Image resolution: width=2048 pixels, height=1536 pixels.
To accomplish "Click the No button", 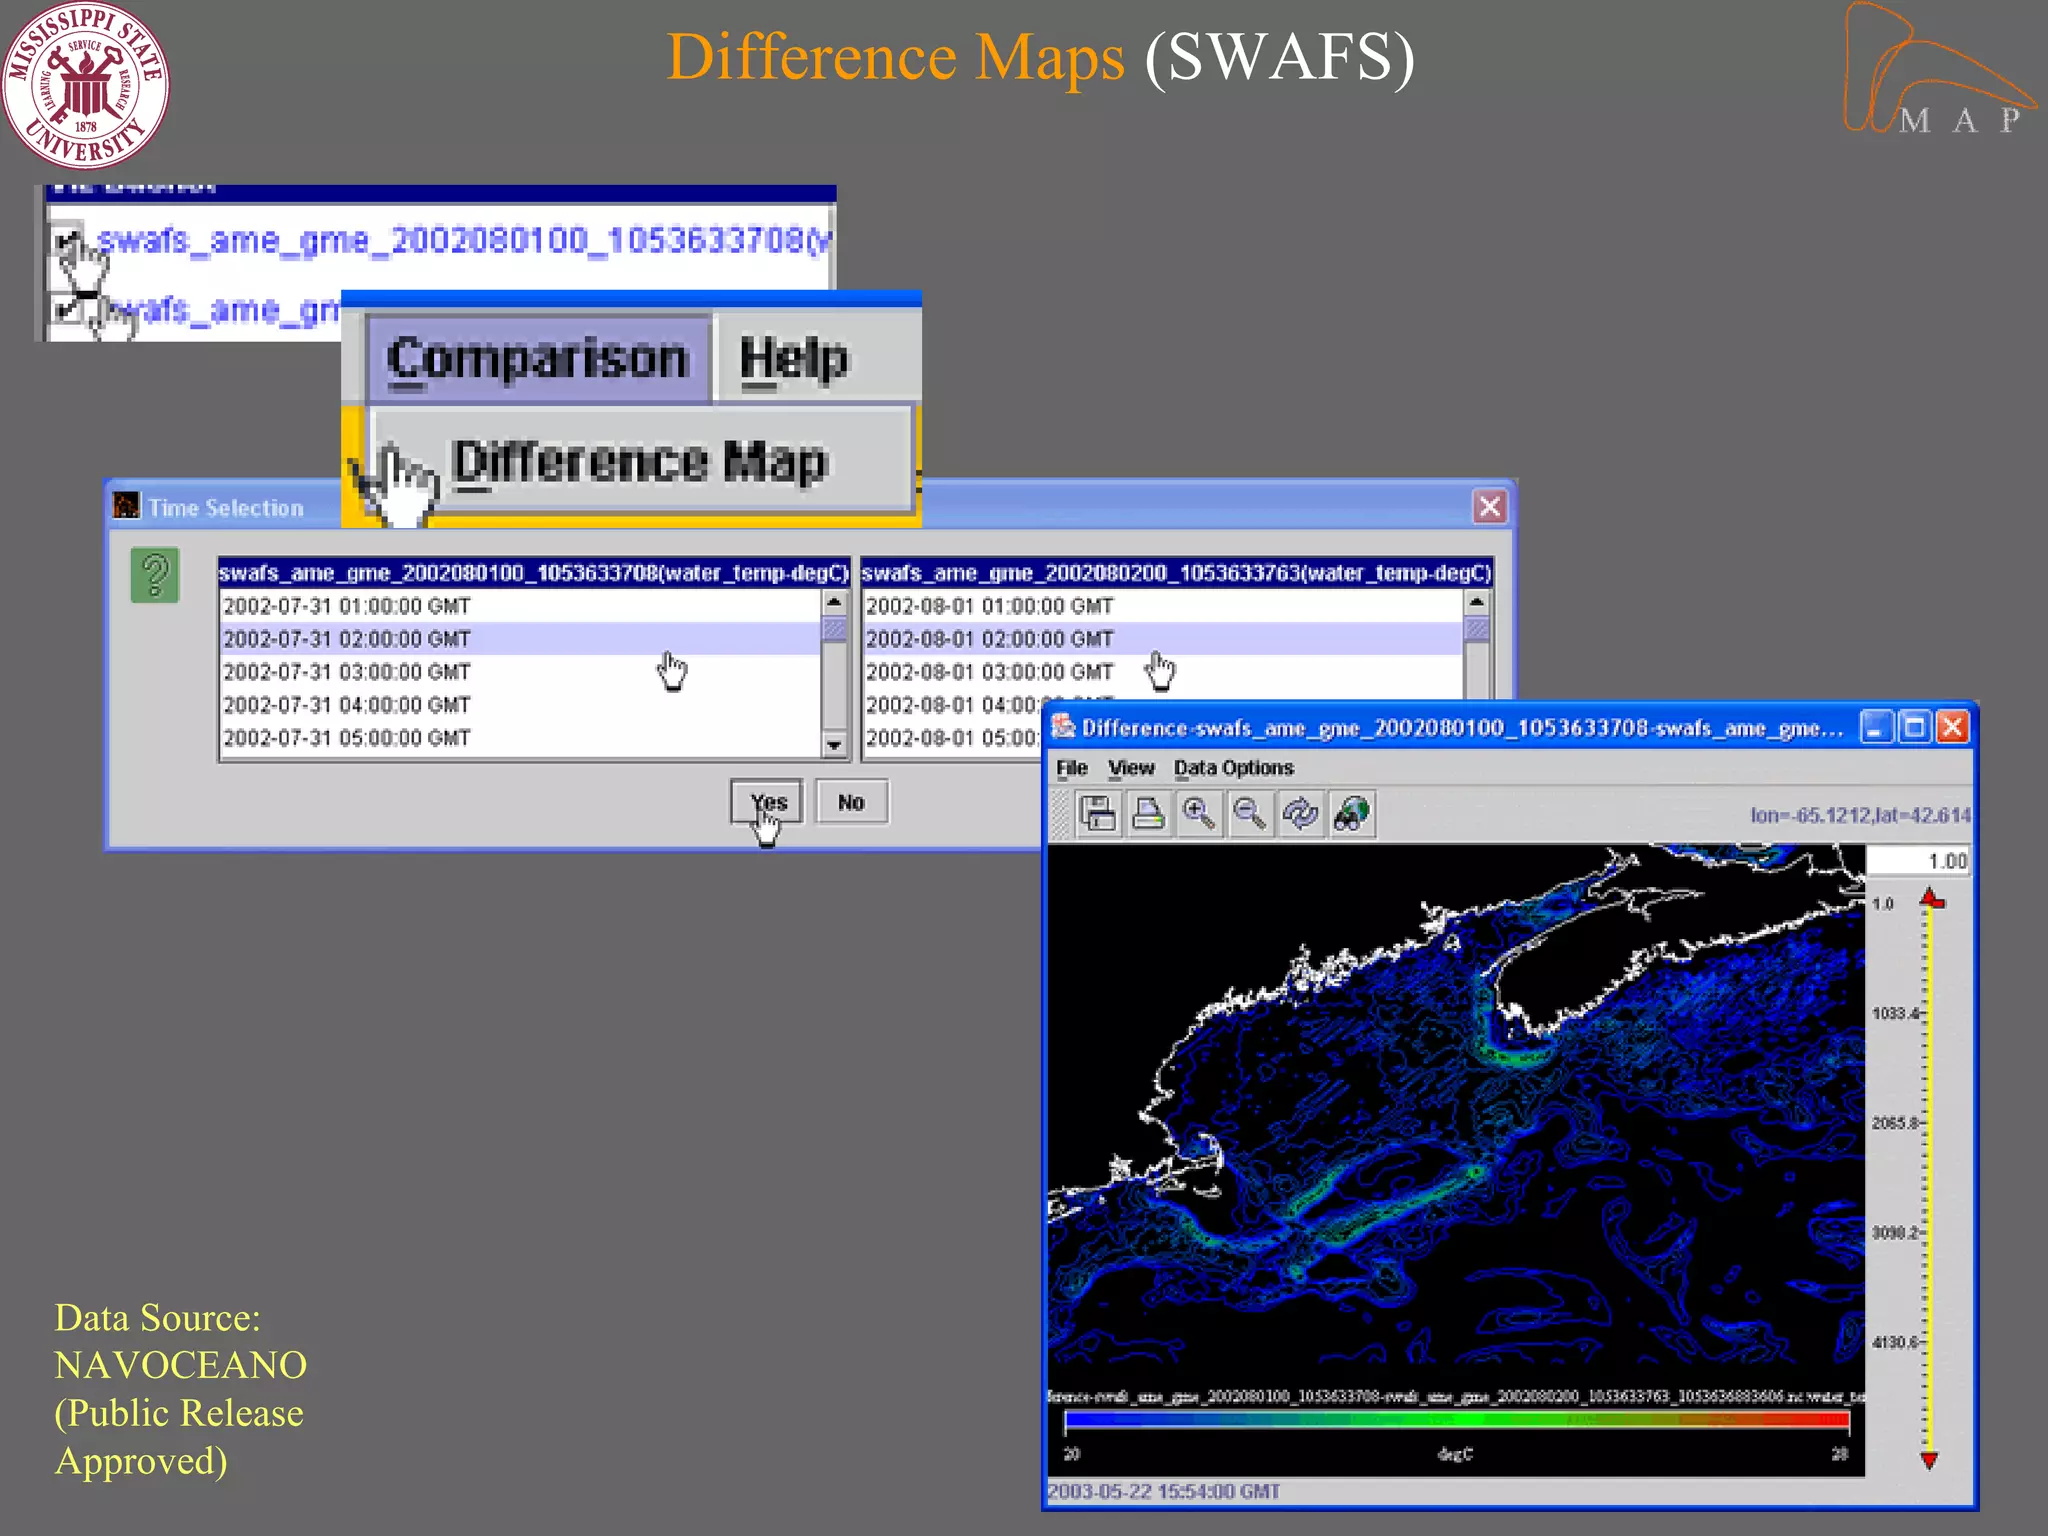I will coord(851,802).
